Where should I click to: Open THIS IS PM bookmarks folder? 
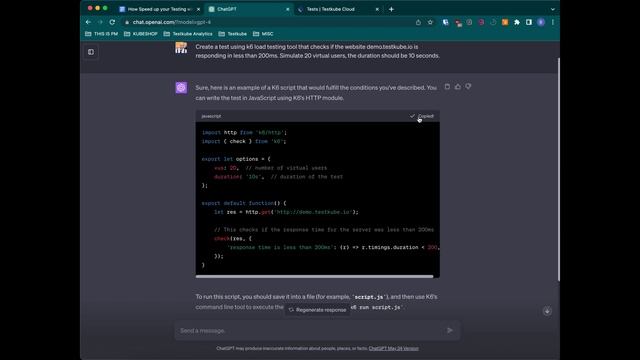pyautogui.click(x=102, y=34)
